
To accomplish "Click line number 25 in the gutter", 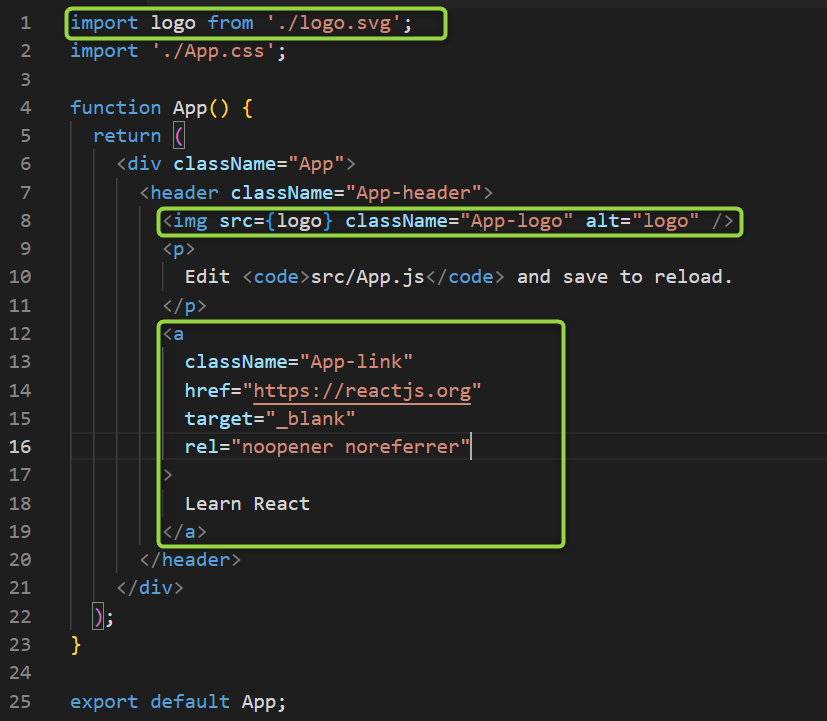I will click(21, 702).
